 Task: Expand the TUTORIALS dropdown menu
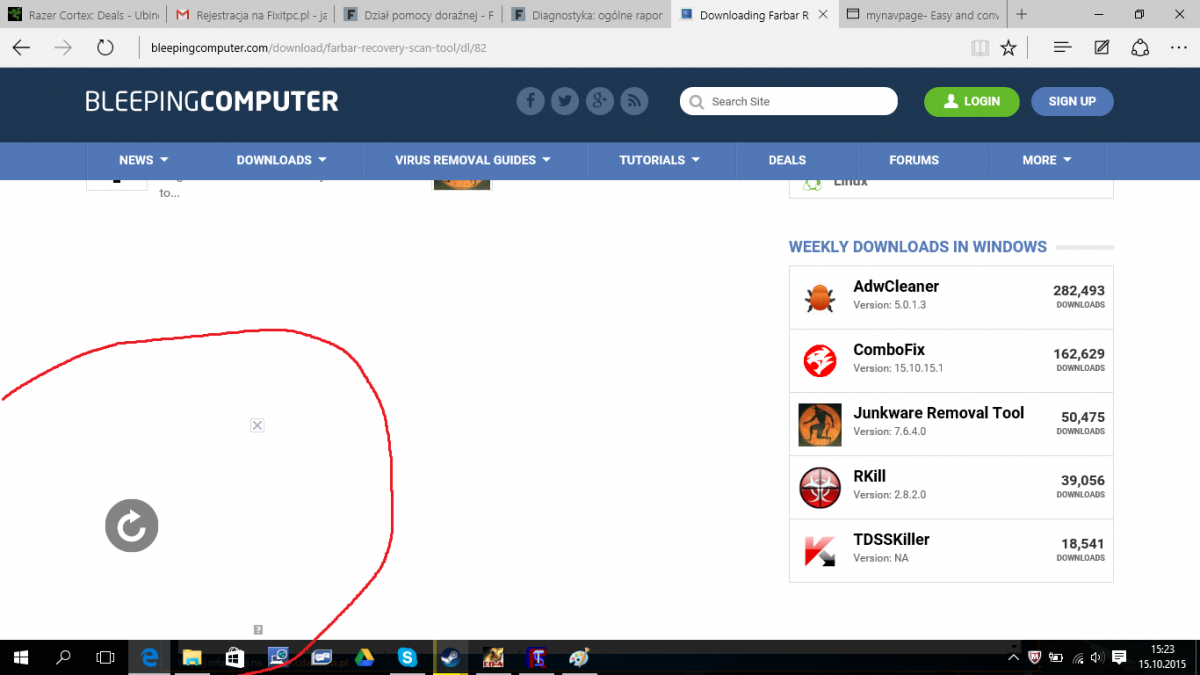[659, 160]
